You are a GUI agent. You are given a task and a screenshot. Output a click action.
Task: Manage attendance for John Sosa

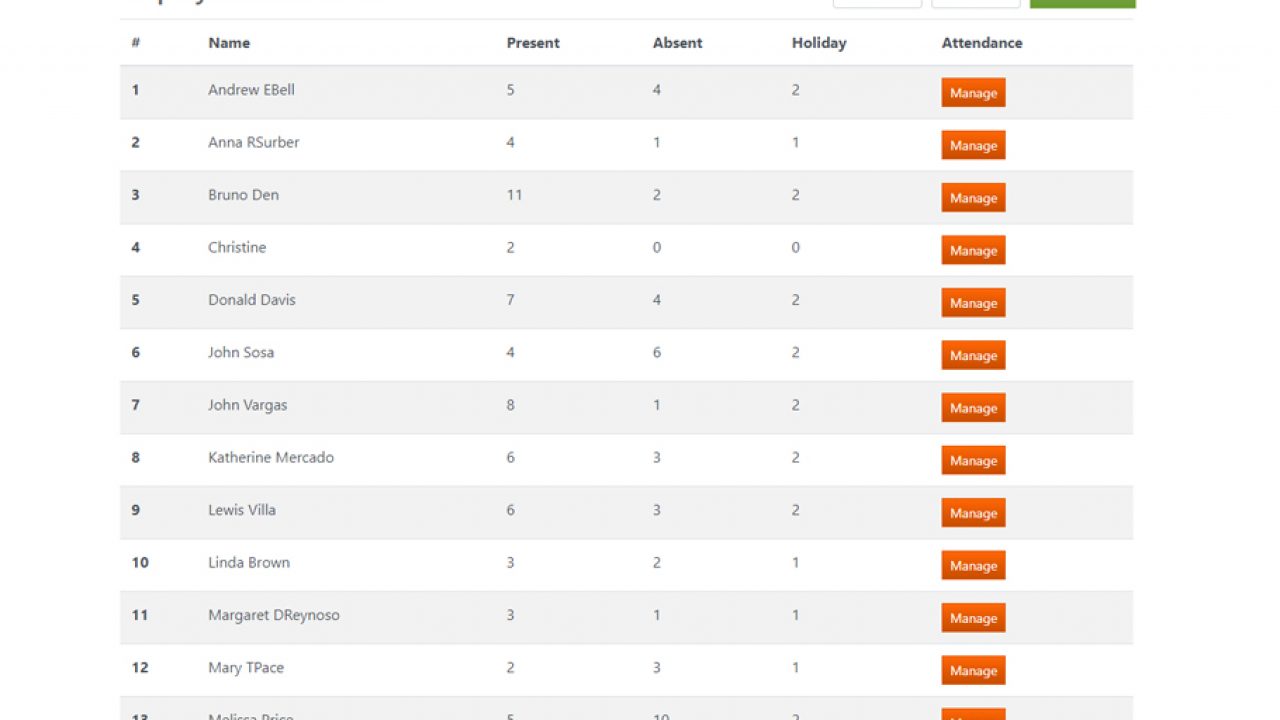973,355
